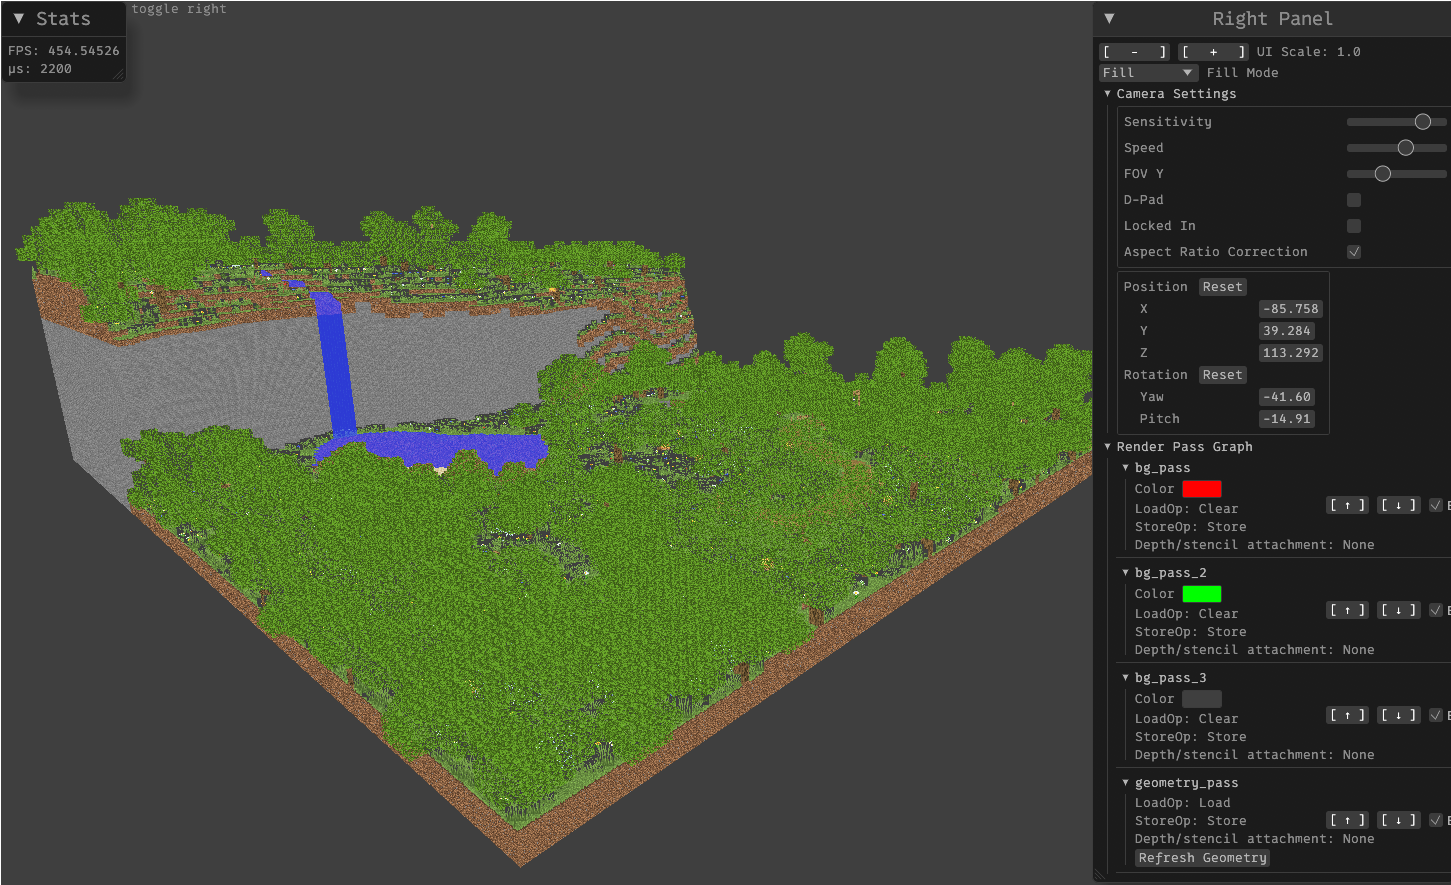Click the Sensitivity slider handle

pos(1422,121)
